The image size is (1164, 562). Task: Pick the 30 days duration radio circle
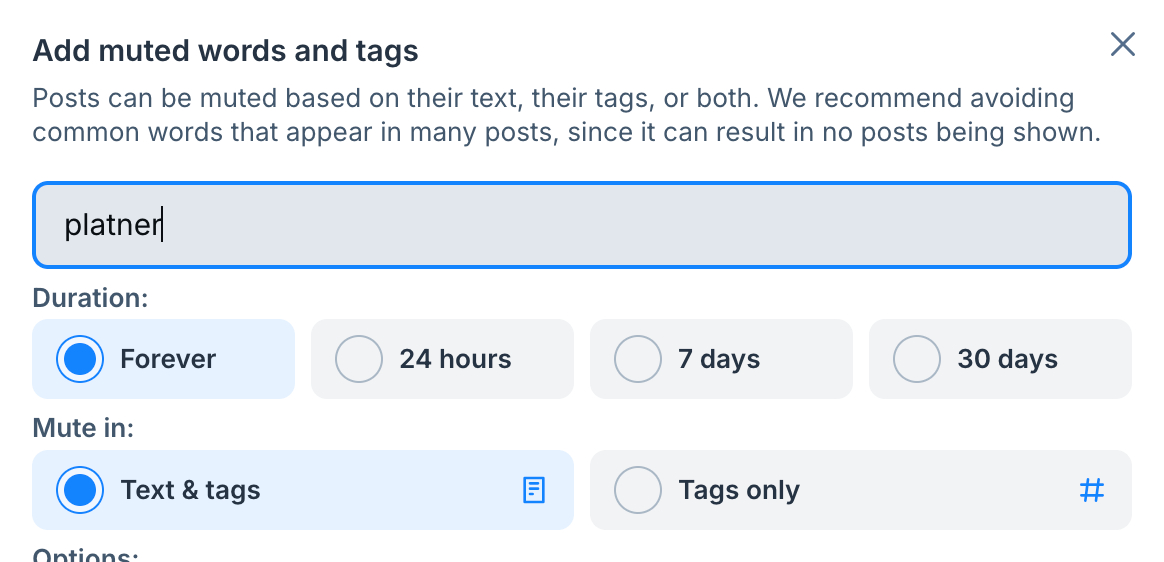916,359
